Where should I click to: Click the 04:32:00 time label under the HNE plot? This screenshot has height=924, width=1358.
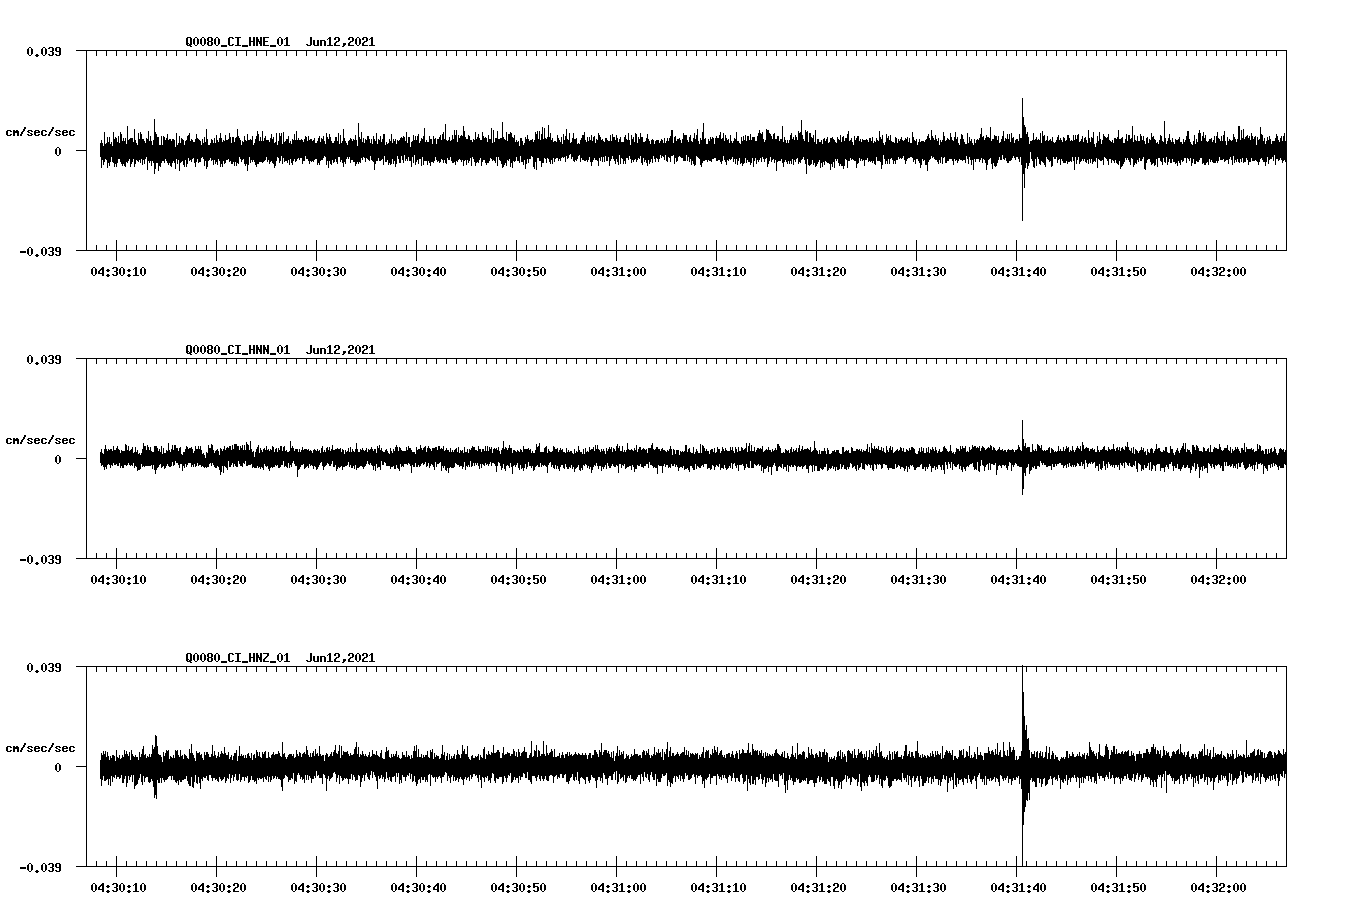pos(1217,271)
